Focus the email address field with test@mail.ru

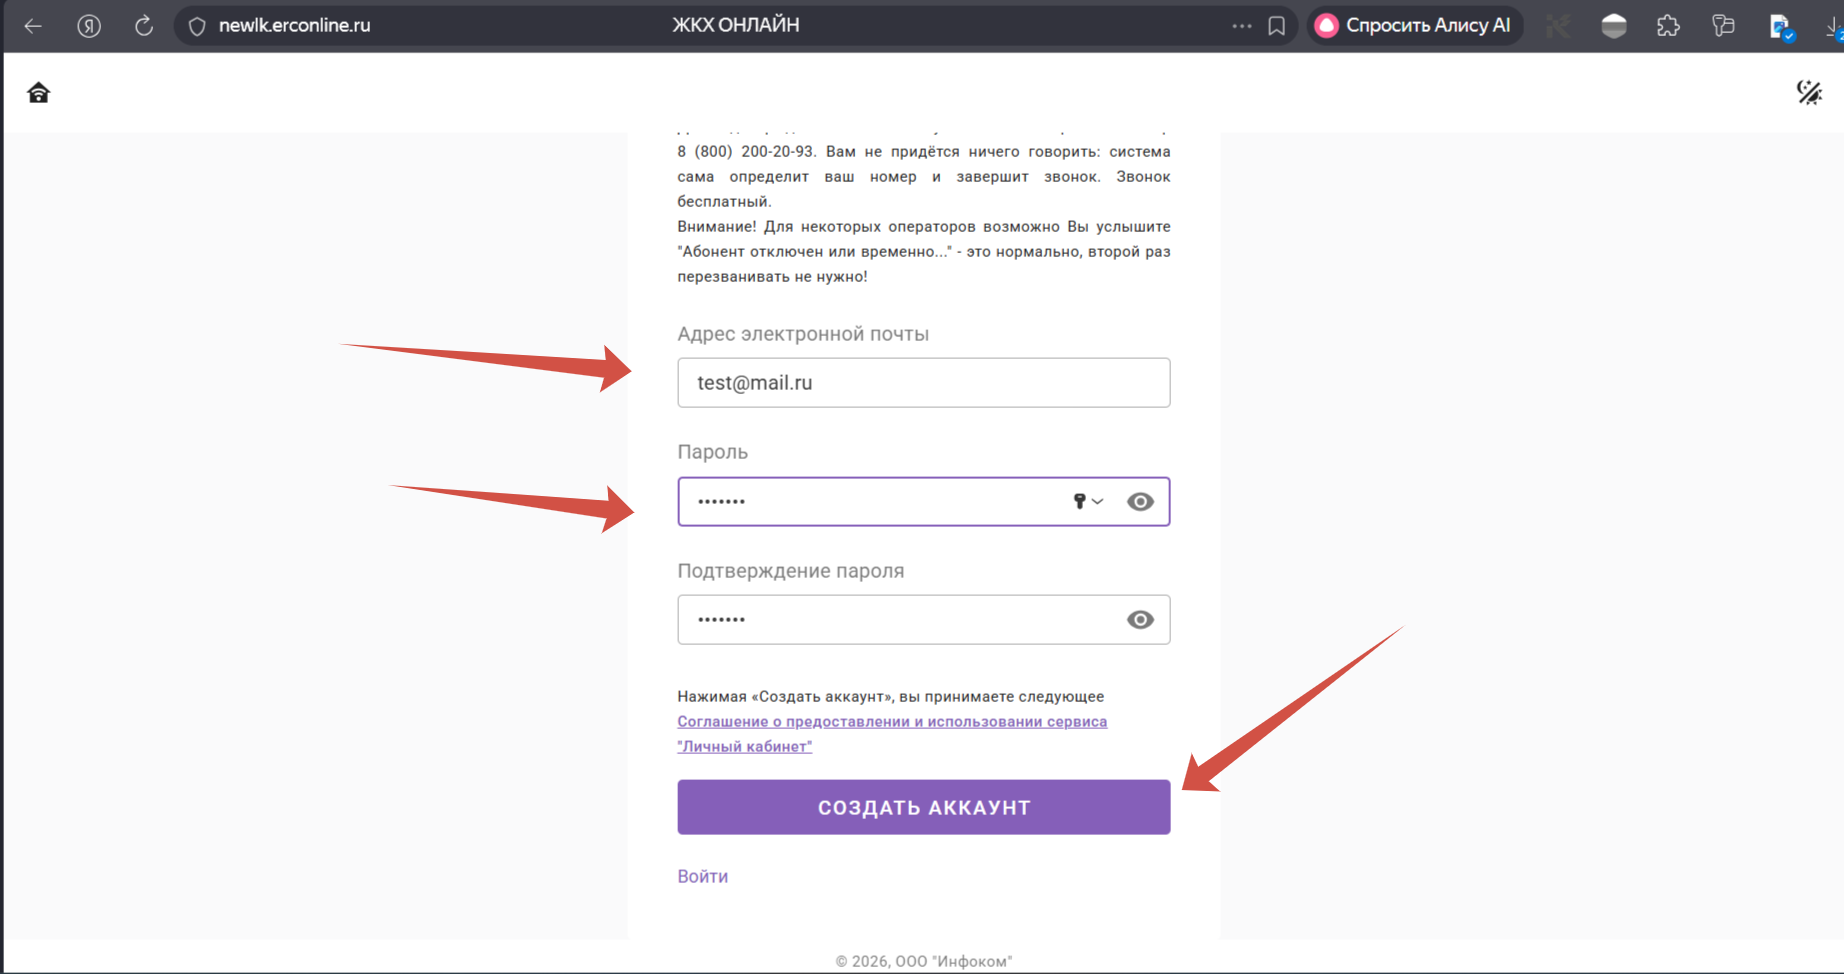(923, 383)
